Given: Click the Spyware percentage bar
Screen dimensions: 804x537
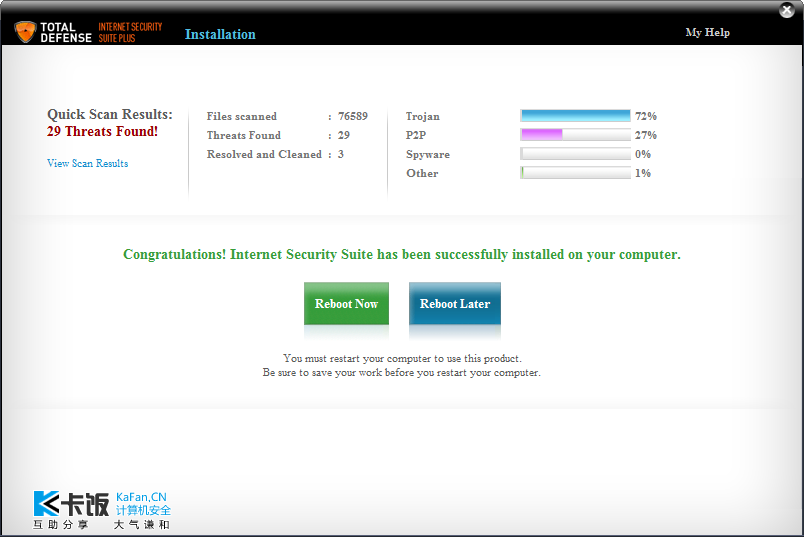Looking at the screenshot, I should coord(575,154).
